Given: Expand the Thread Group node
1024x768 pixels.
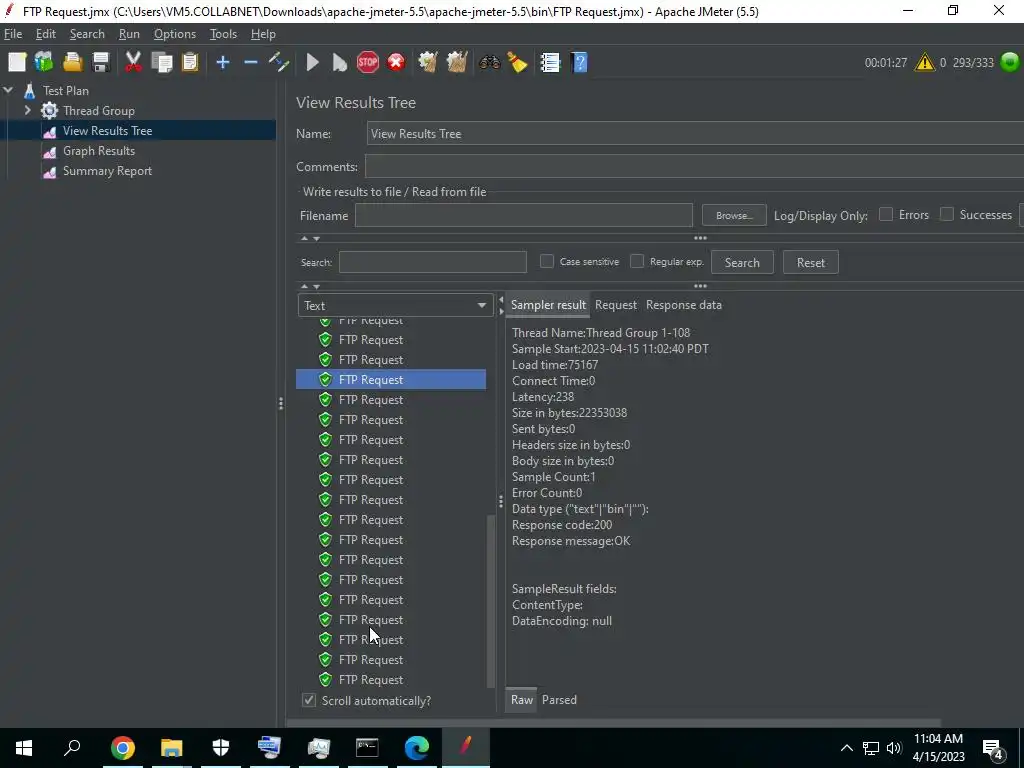Looking at the screenshot, I should click(27, 110).
